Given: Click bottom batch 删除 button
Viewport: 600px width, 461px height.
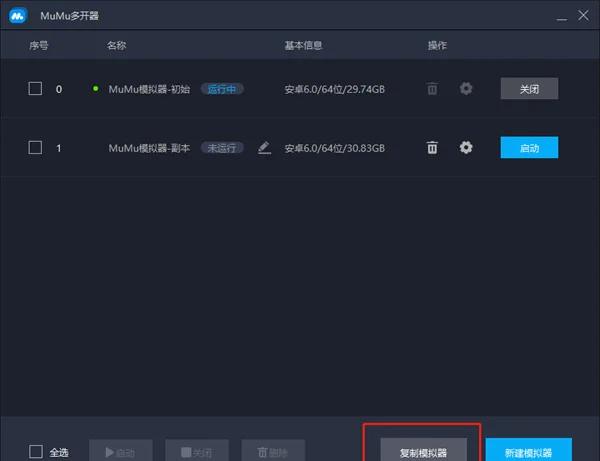Looking at the screenshot, I should [273, 451].
